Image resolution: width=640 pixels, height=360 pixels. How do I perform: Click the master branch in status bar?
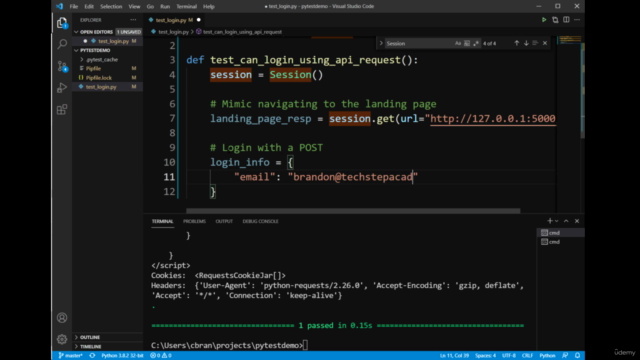tap(70, 356)
